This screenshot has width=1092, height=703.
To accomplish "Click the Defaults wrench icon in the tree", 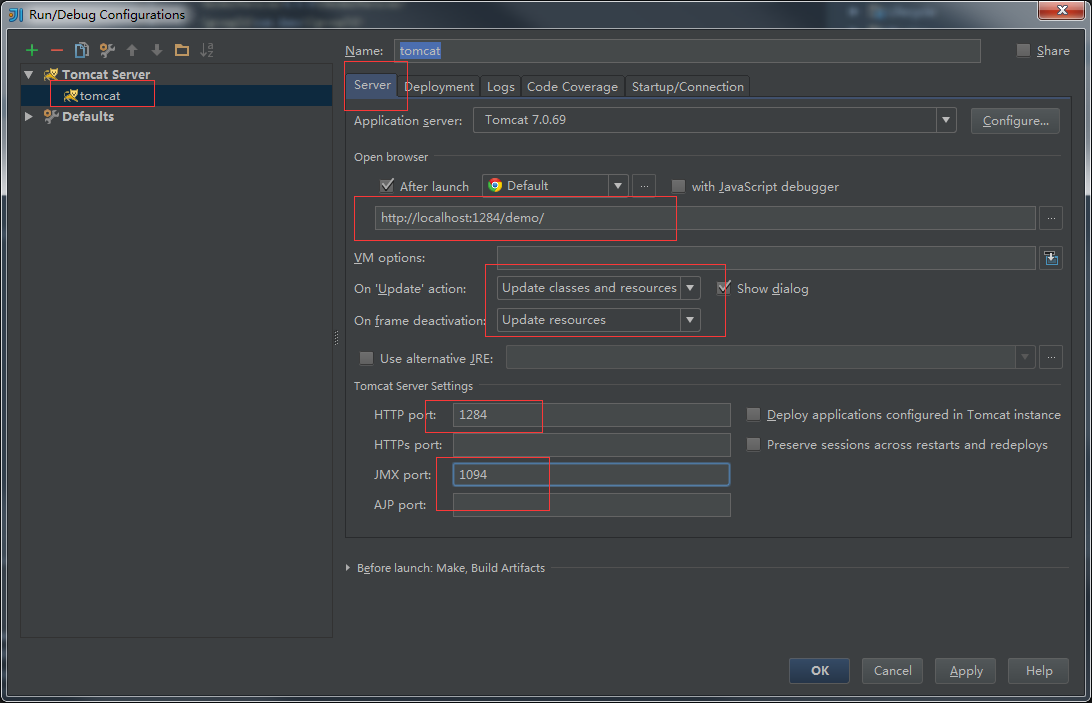I will point(51,116).
